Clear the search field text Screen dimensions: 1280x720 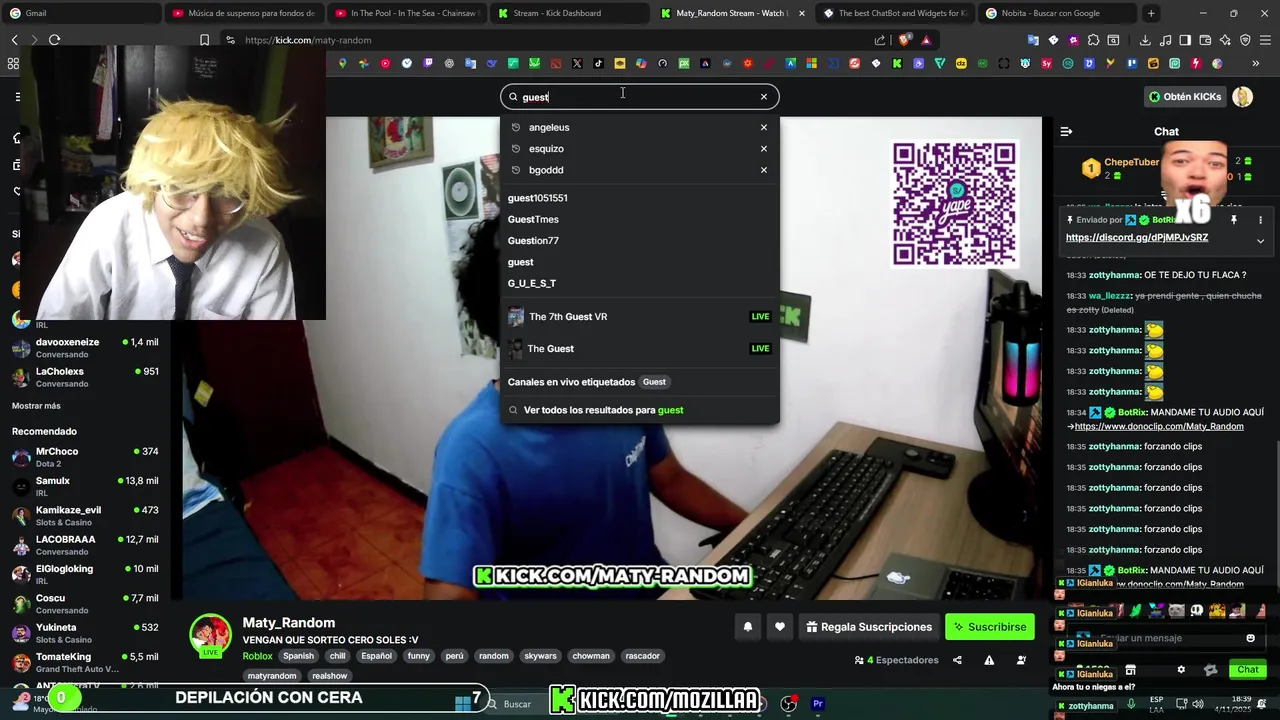pyautogui.click(x=764, y=97)
